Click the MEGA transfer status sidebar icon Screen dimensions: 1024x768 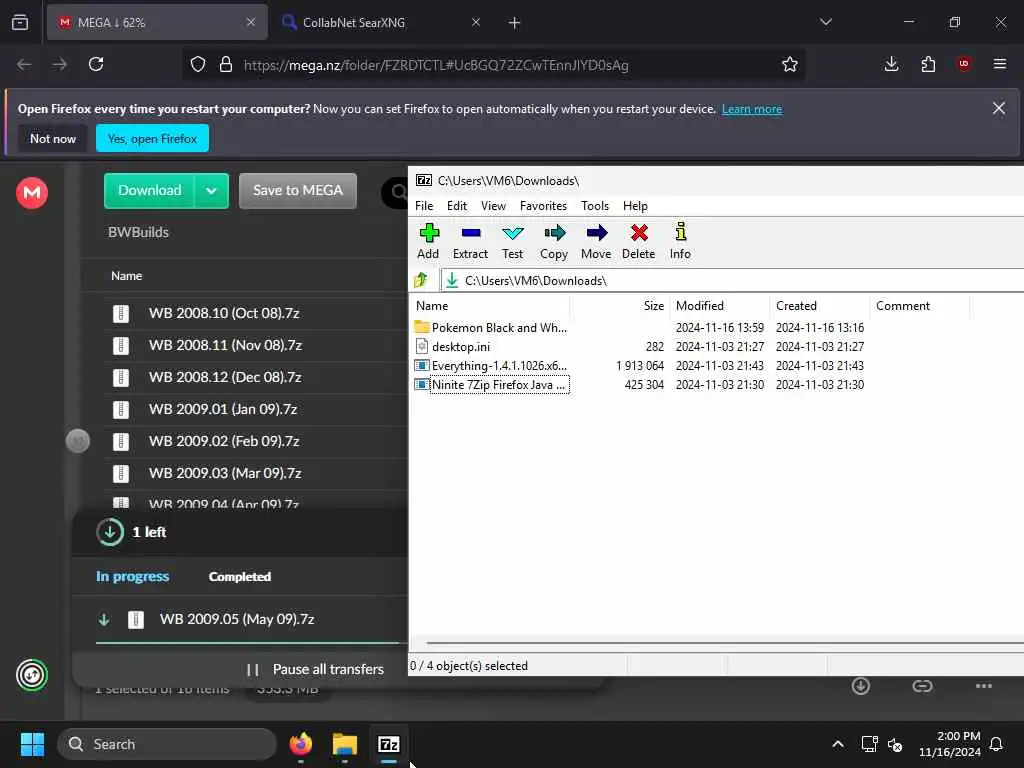(x=32, y=675)
